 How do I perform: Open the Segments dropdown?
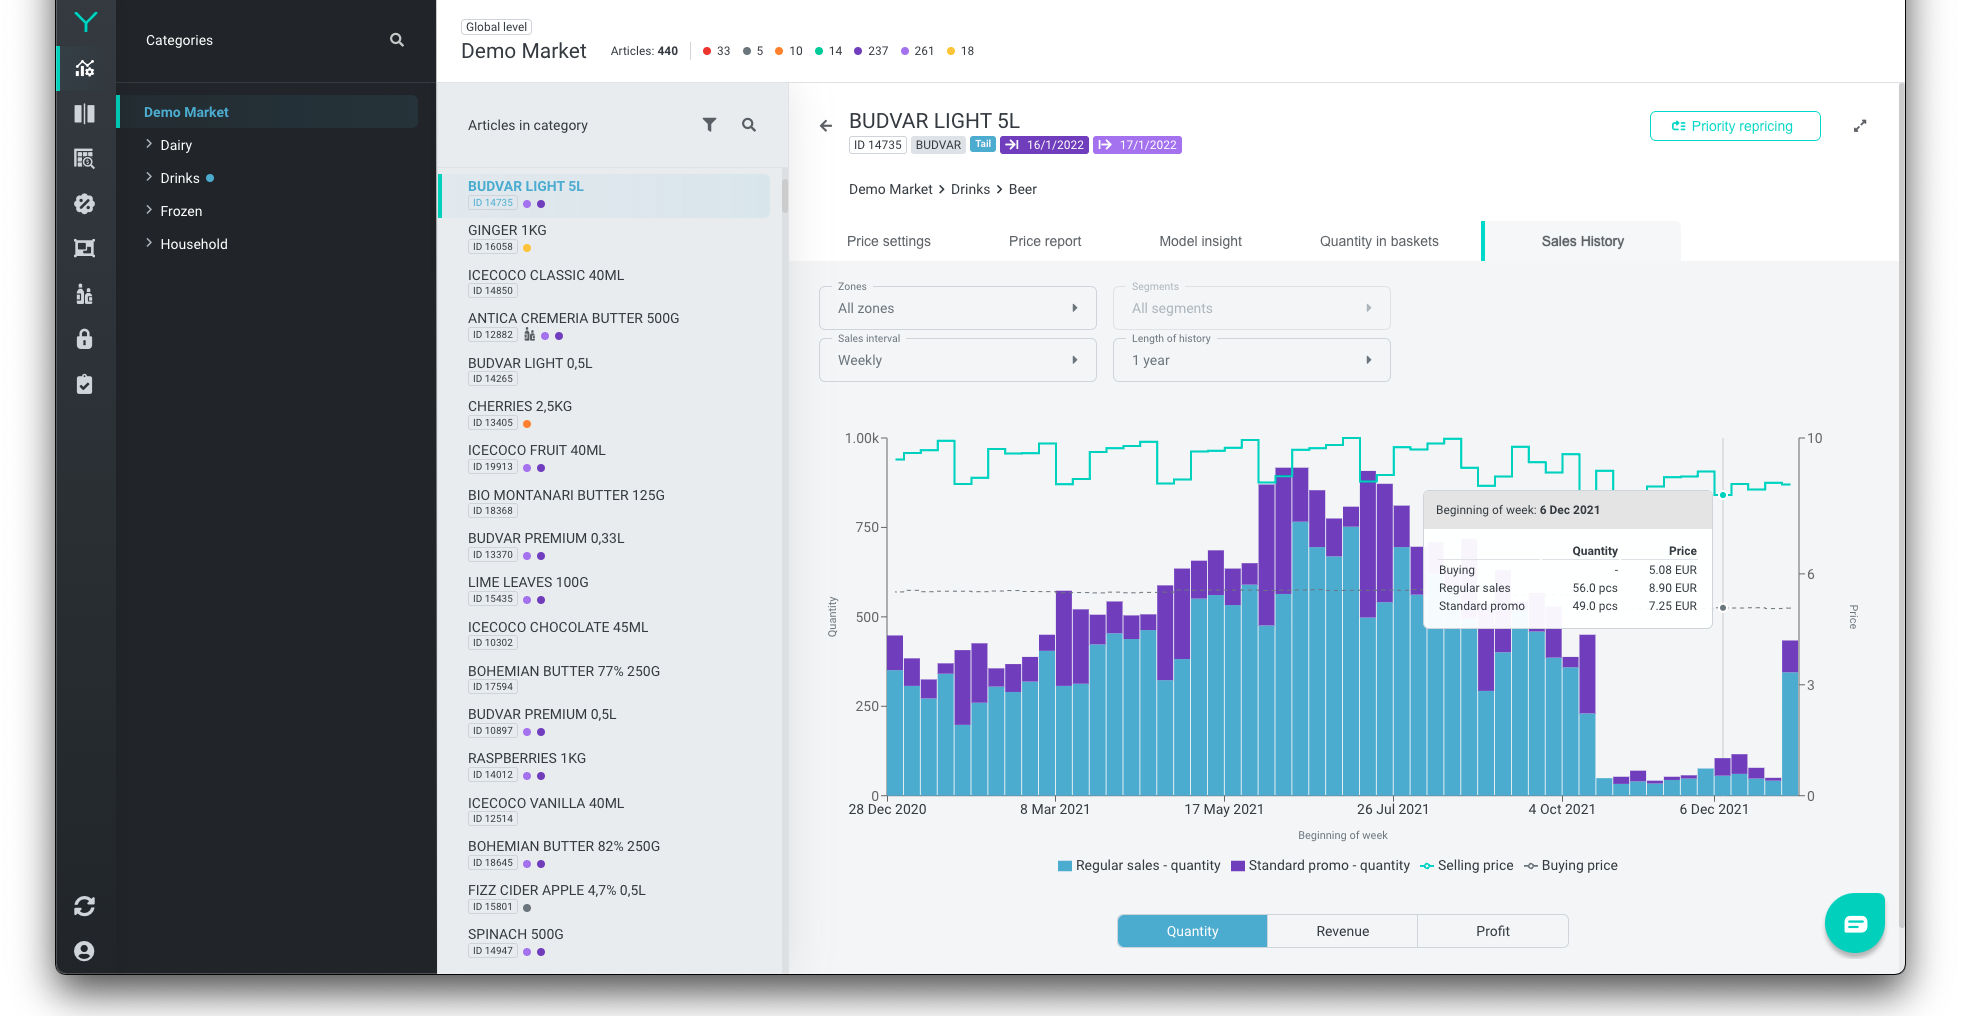tap(1251, 308)
